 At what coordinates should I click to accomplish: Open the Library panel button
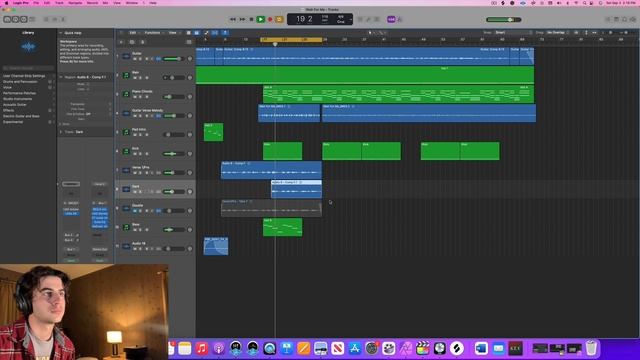pyautogui.click(x=7, y=19)
